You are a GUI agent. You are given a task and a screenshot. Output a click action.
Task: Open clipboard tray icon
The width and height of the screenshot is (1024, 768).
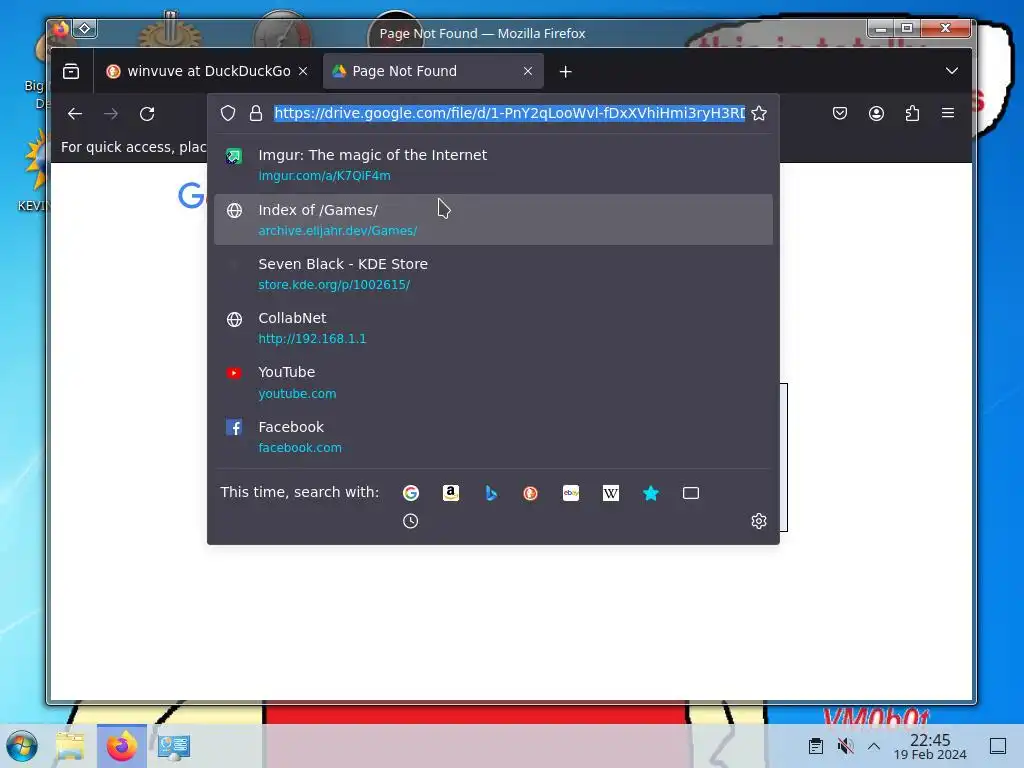pos(816,746)
